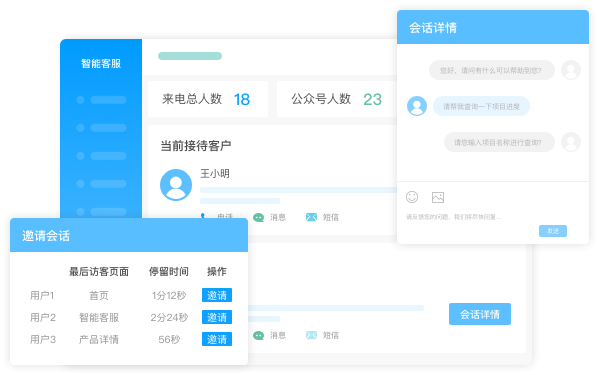Invite 用户1 to a conversation
The image size is (599, 375).
217,295
